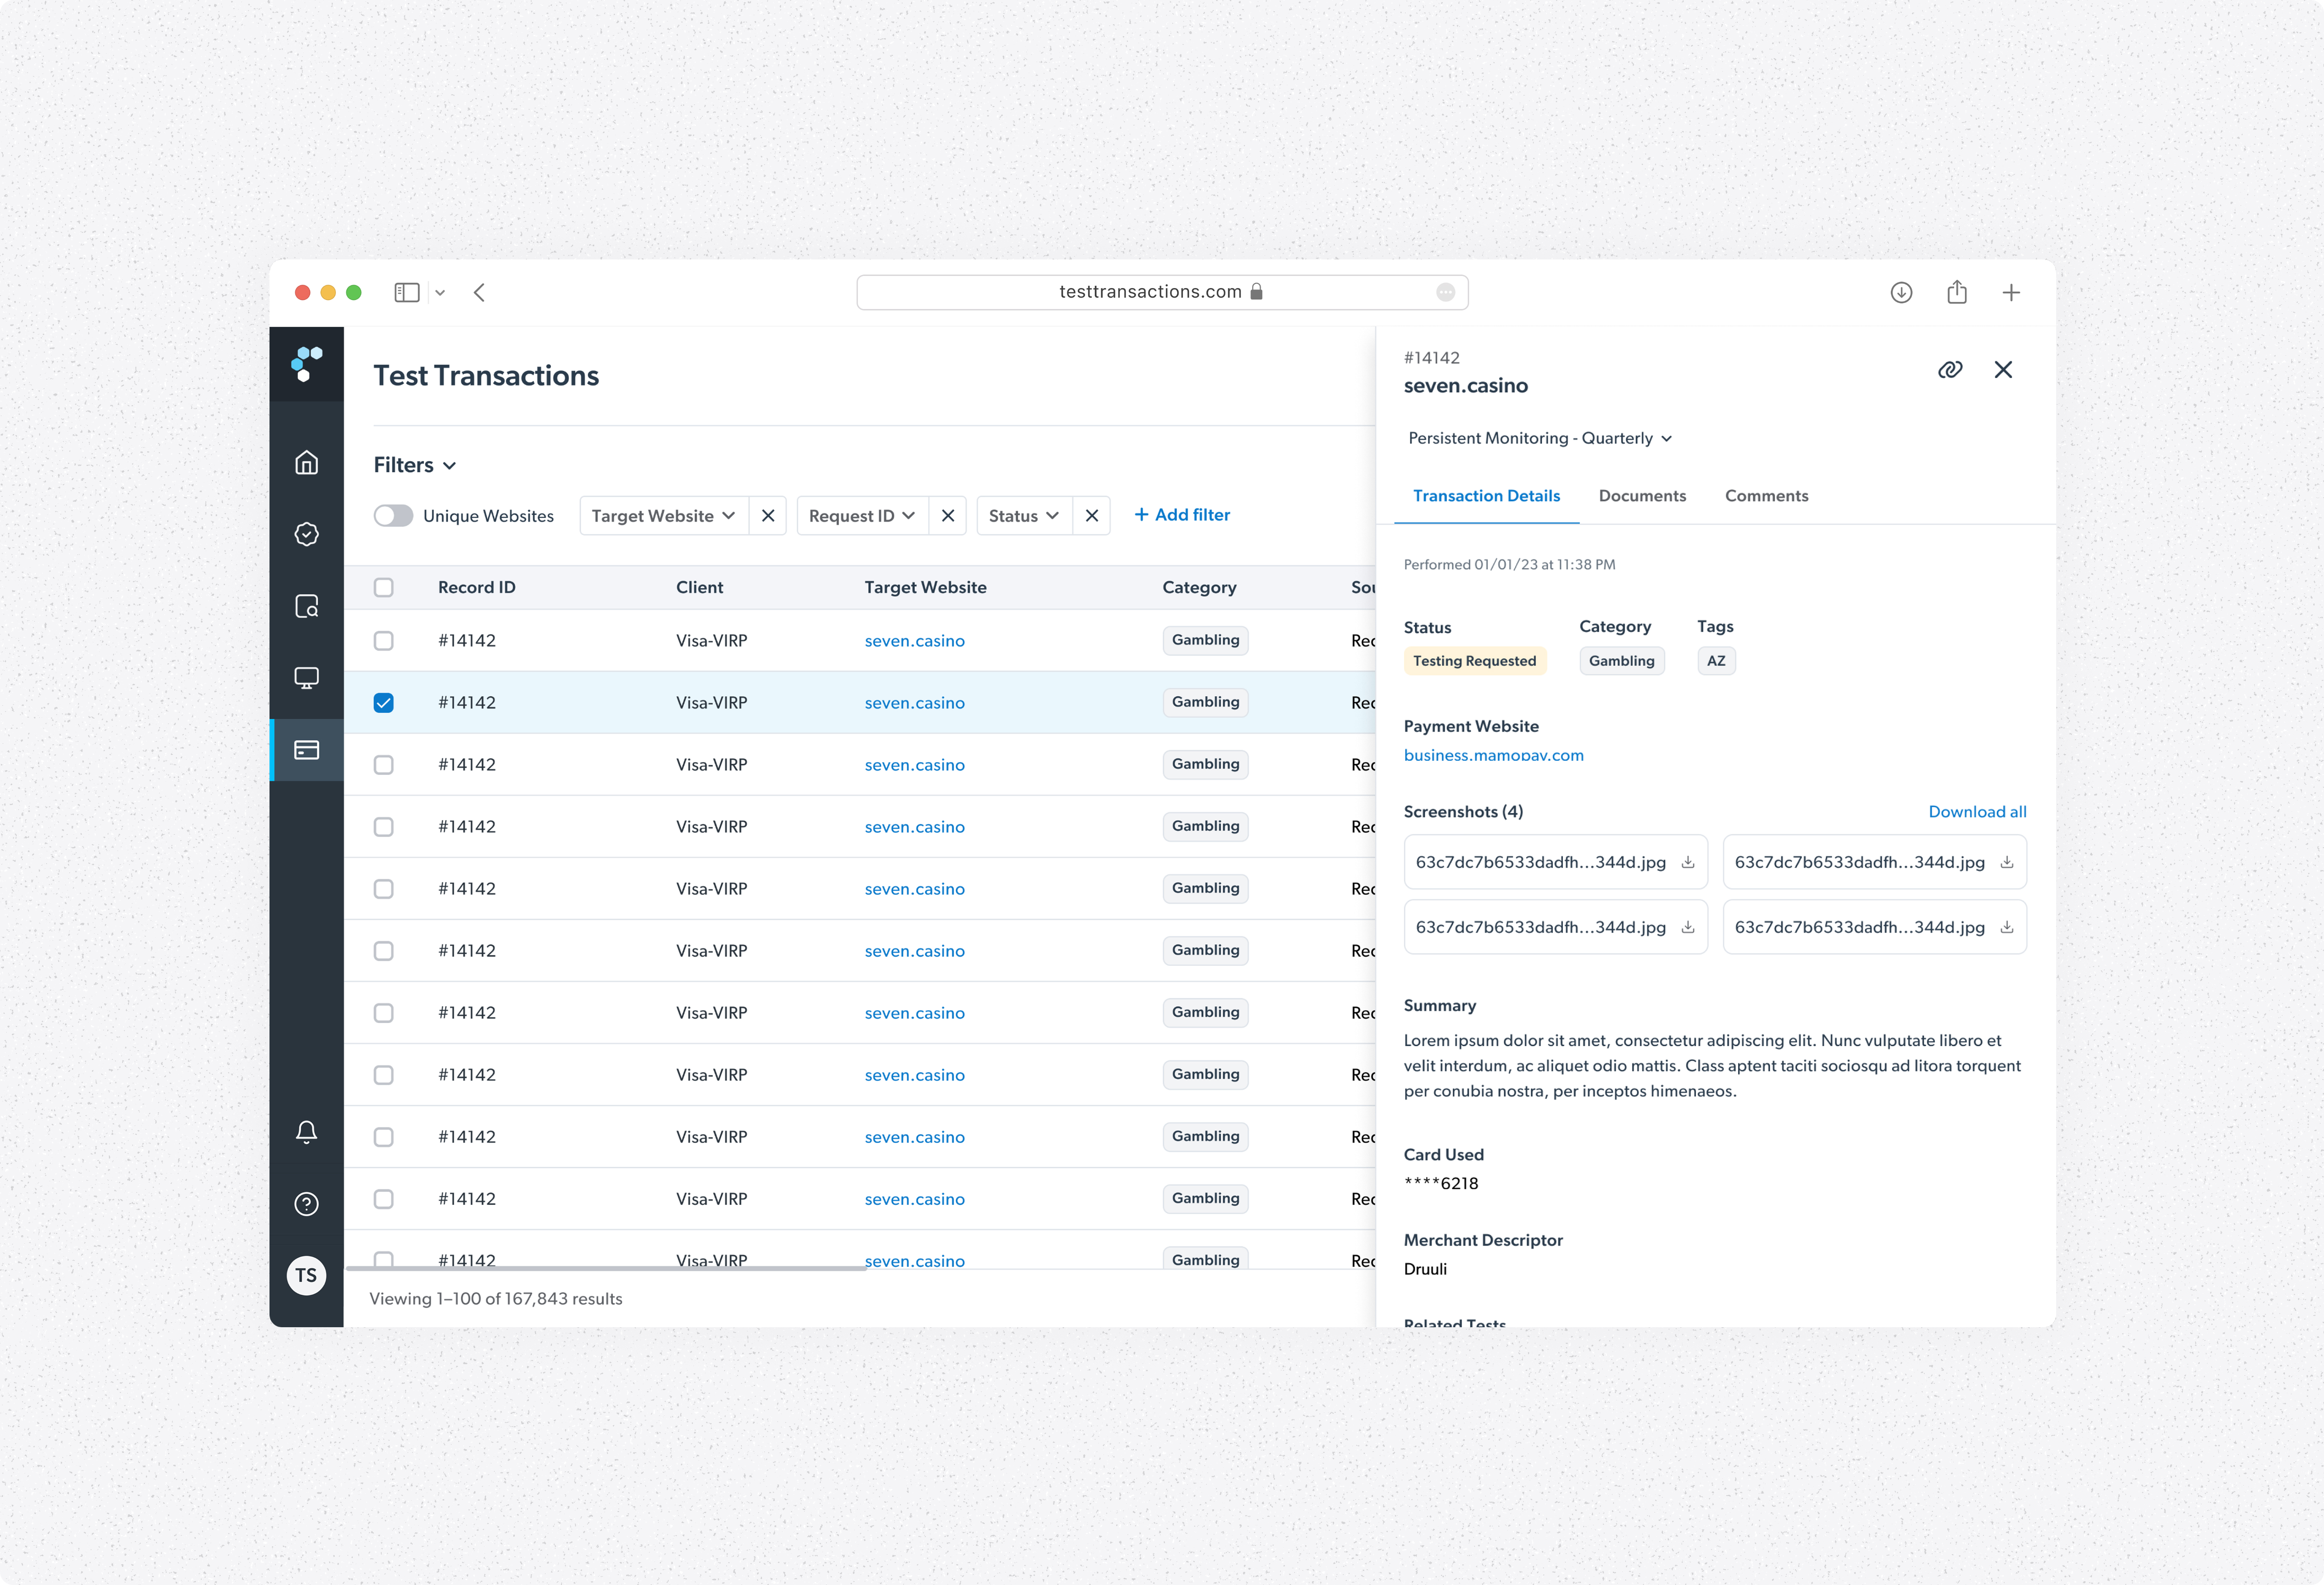2324x1585 pixels.
Task: Open browser sidebar options chevron
Action: 440,293
